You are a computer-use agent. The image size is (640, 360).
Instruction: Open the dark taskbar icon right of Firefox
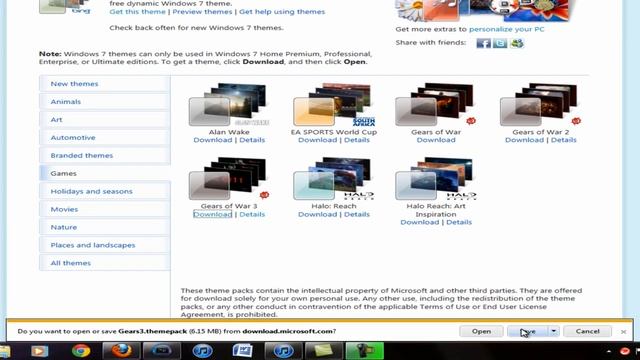click(162, 351)
